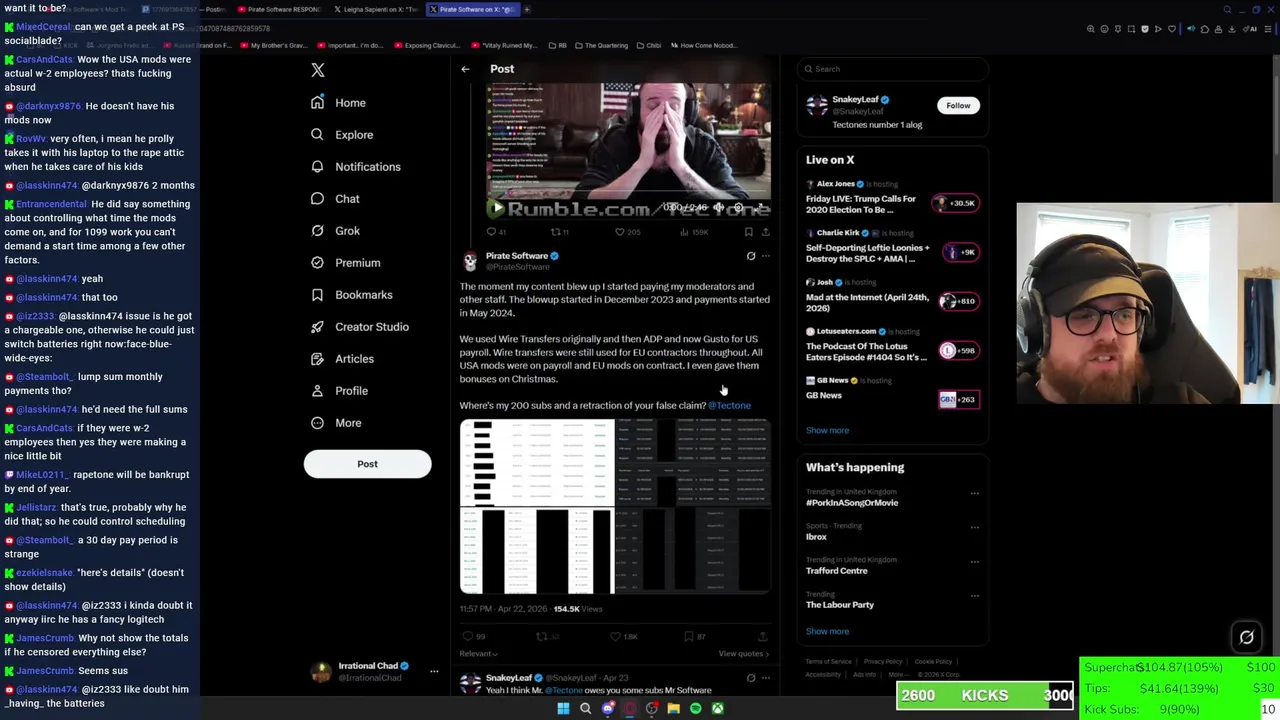Bookmark the main post with 87 bookmarks
This screenshot has width=1280, height=720.
point(694,636)
